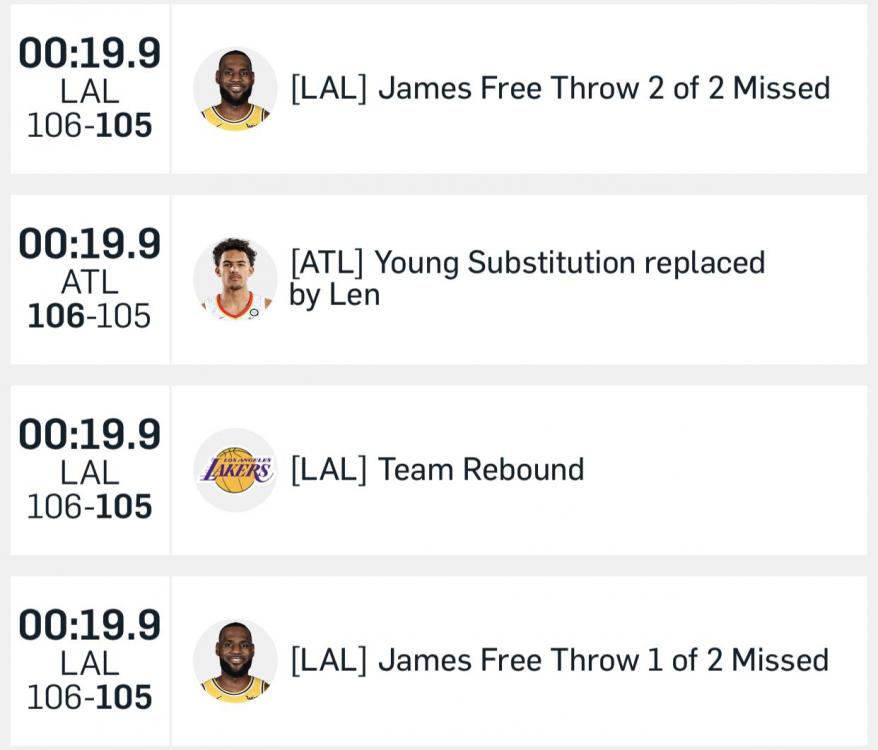Click 106-105 score in Free Throw 2 of 2 row

tap(89, 125)
